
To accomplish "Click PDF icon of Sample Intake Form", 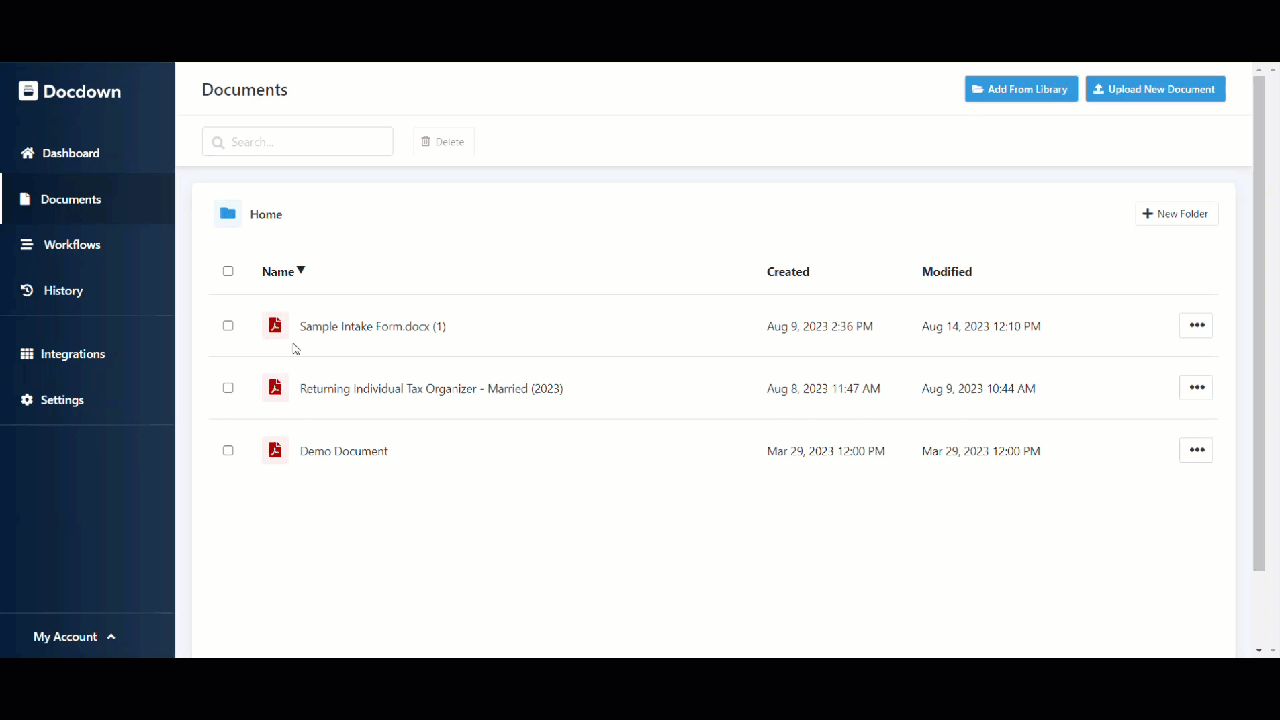I will (x=275, y=326).
